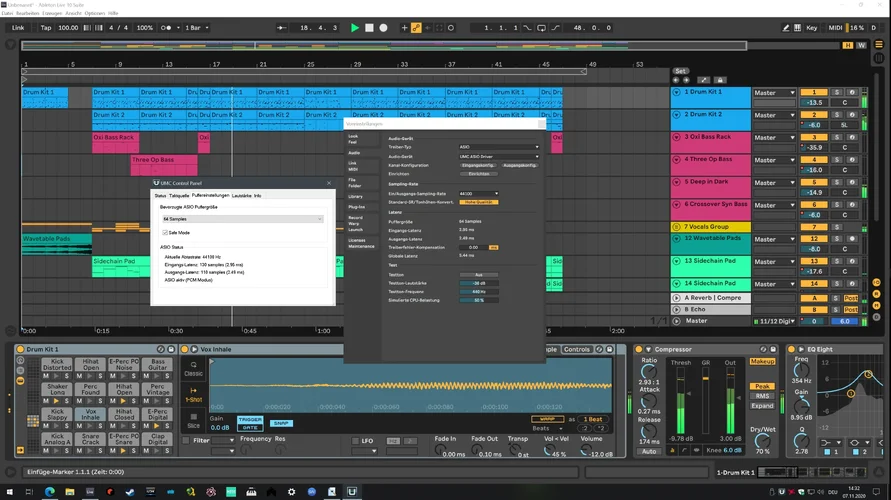Toggle the Key map mode switch
This screenshot has width=891, height=500.
point(811,28)
